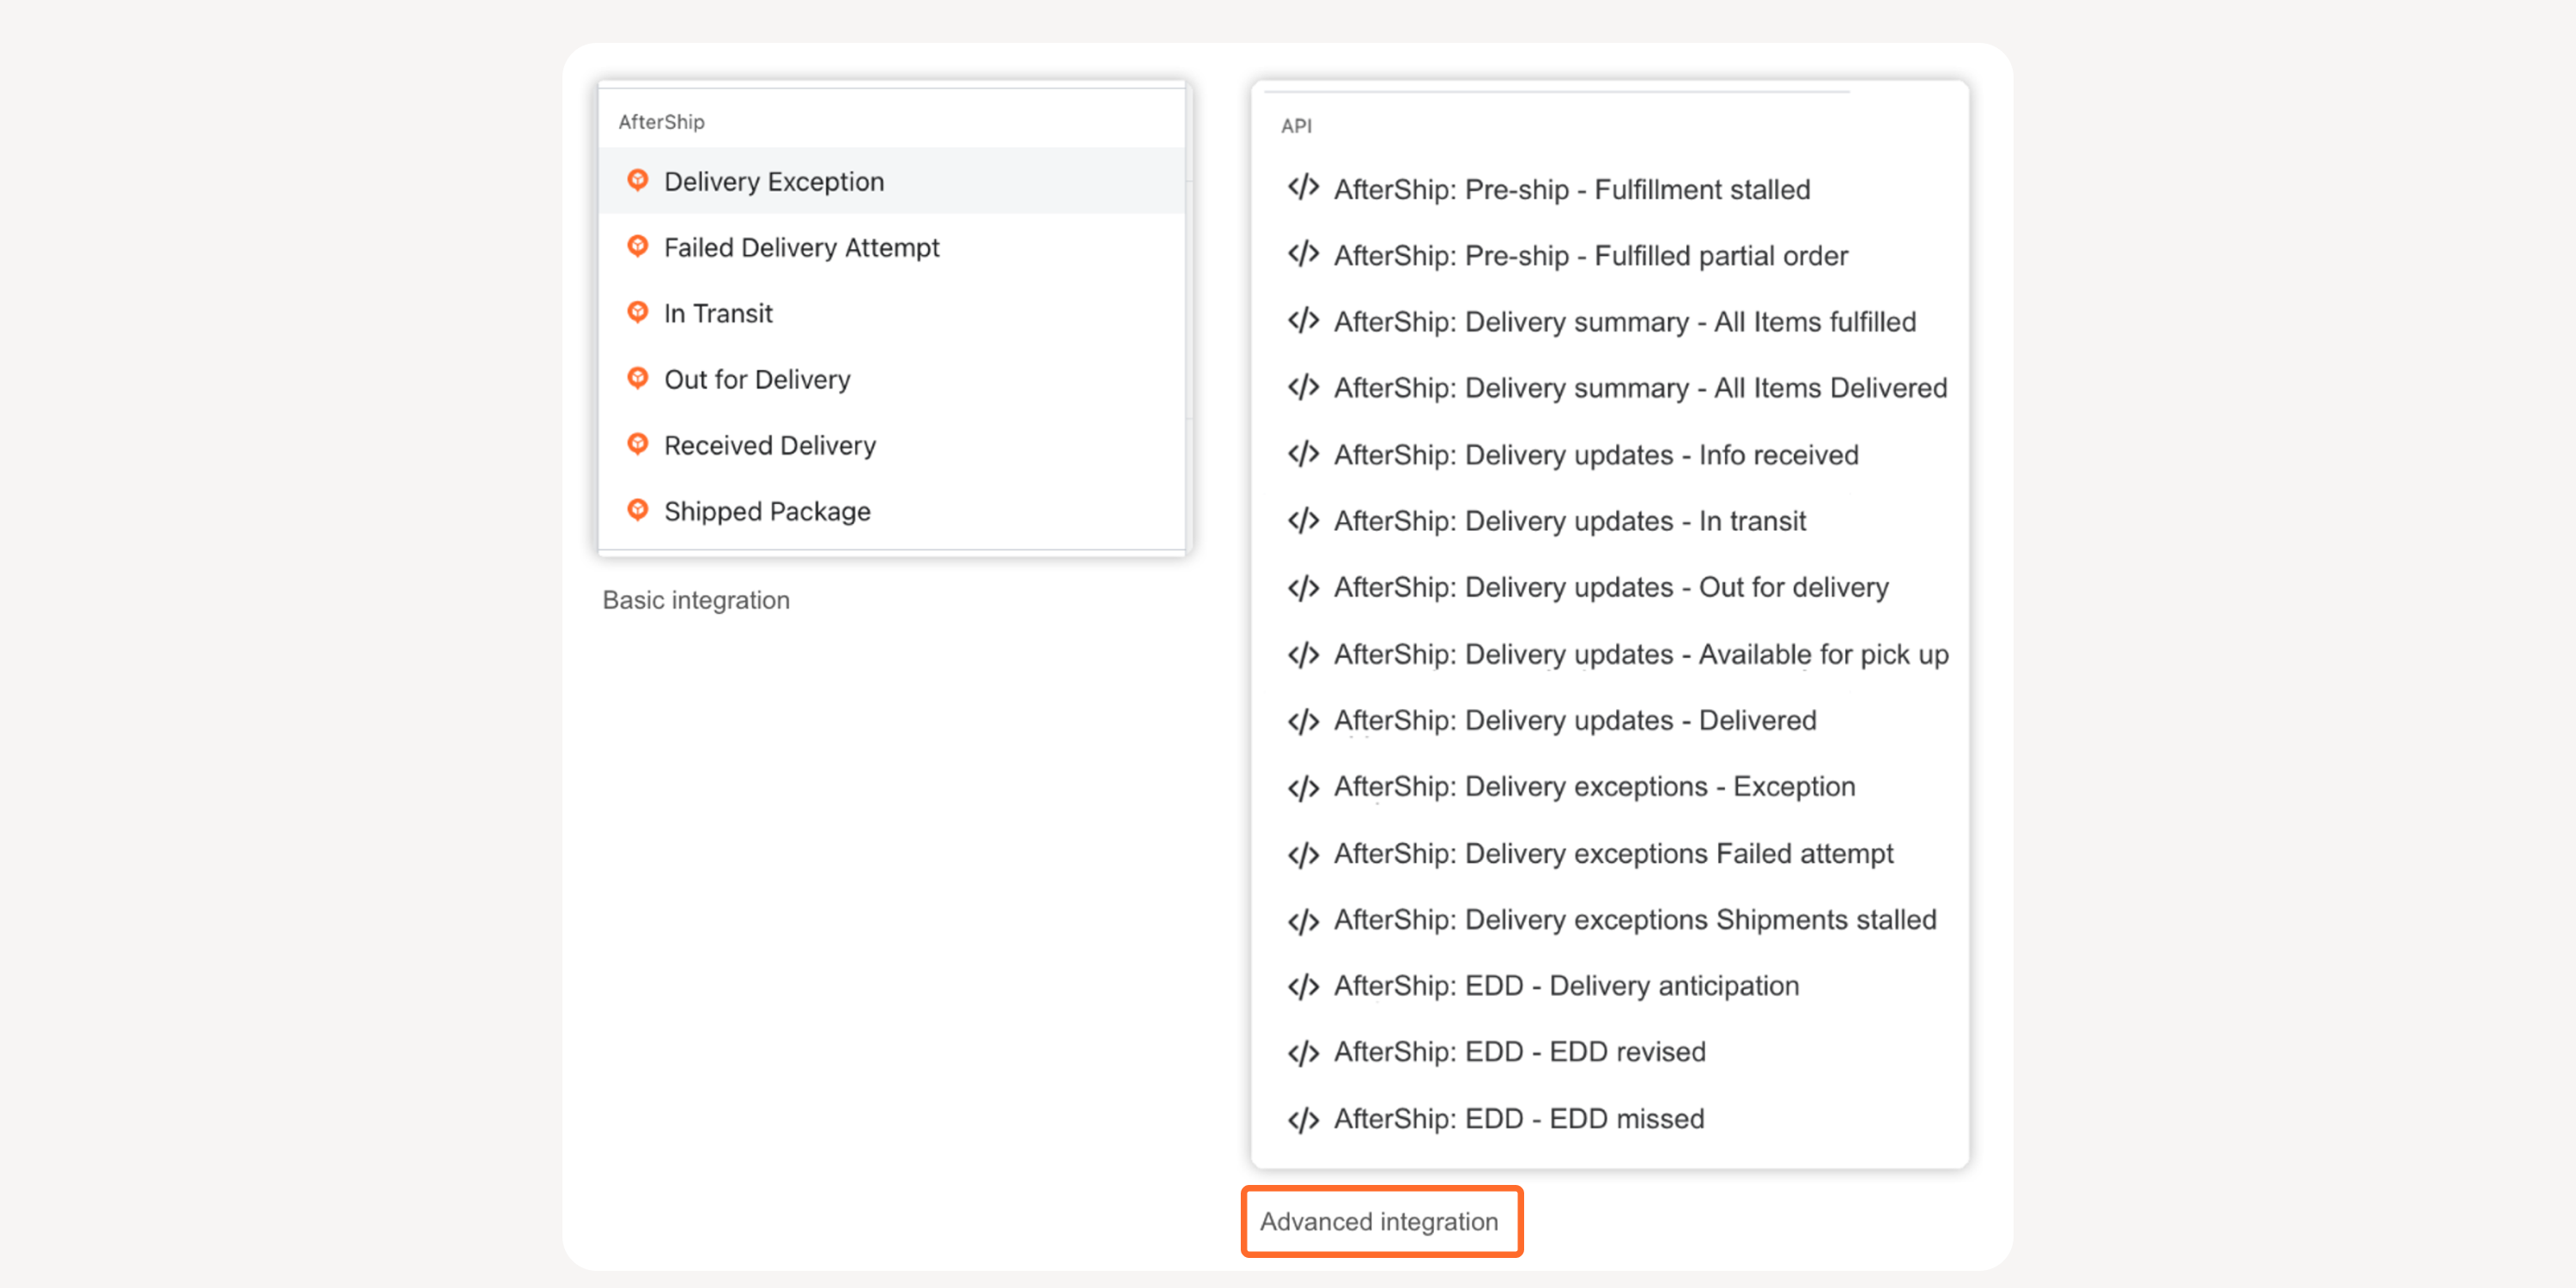
Task: Click the code icon beside All Items Delivered
Action: point(1303,387)
